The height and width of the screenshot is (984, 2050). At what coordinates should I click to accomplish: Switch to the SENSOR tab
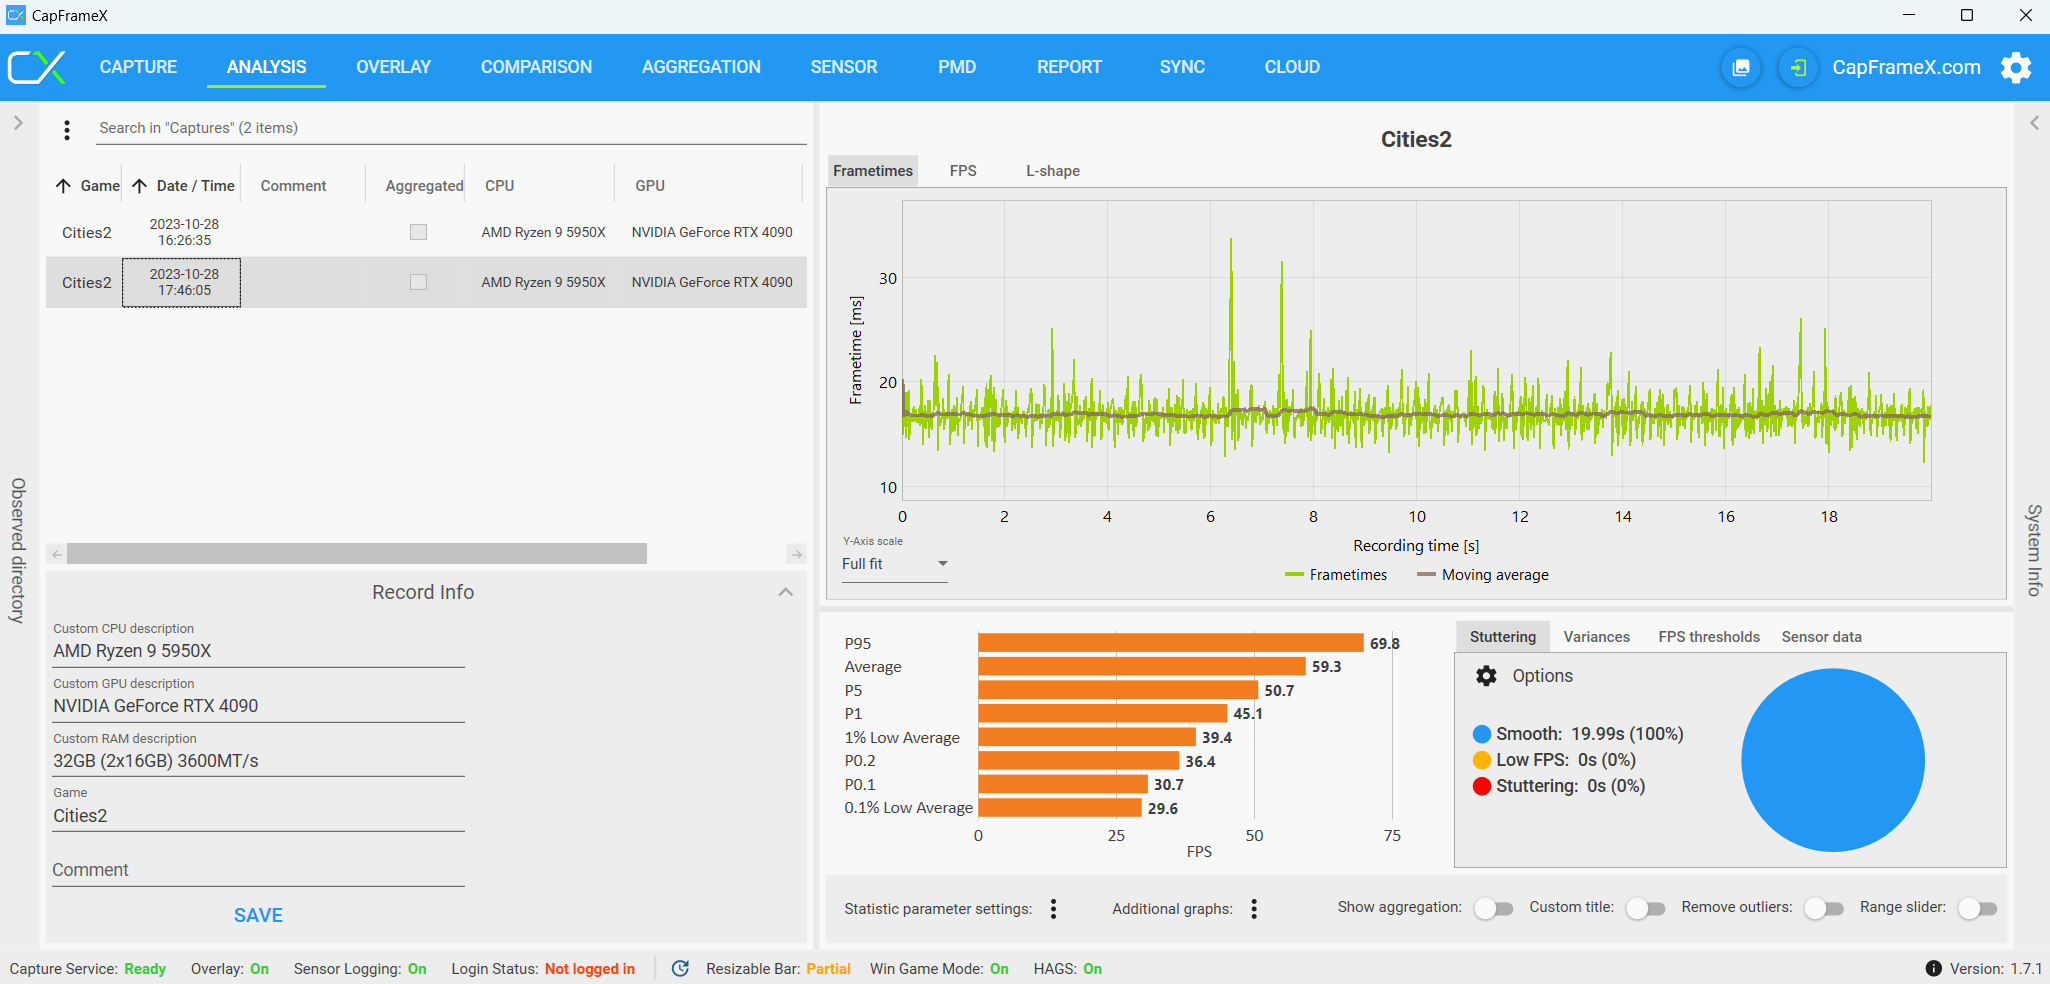844,67
